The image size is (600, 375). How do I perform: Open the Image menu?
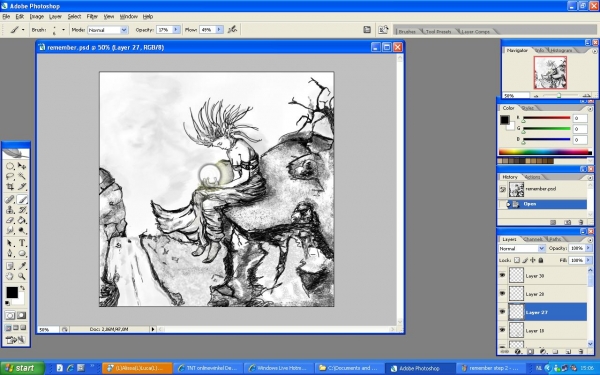tap(37, 16)
